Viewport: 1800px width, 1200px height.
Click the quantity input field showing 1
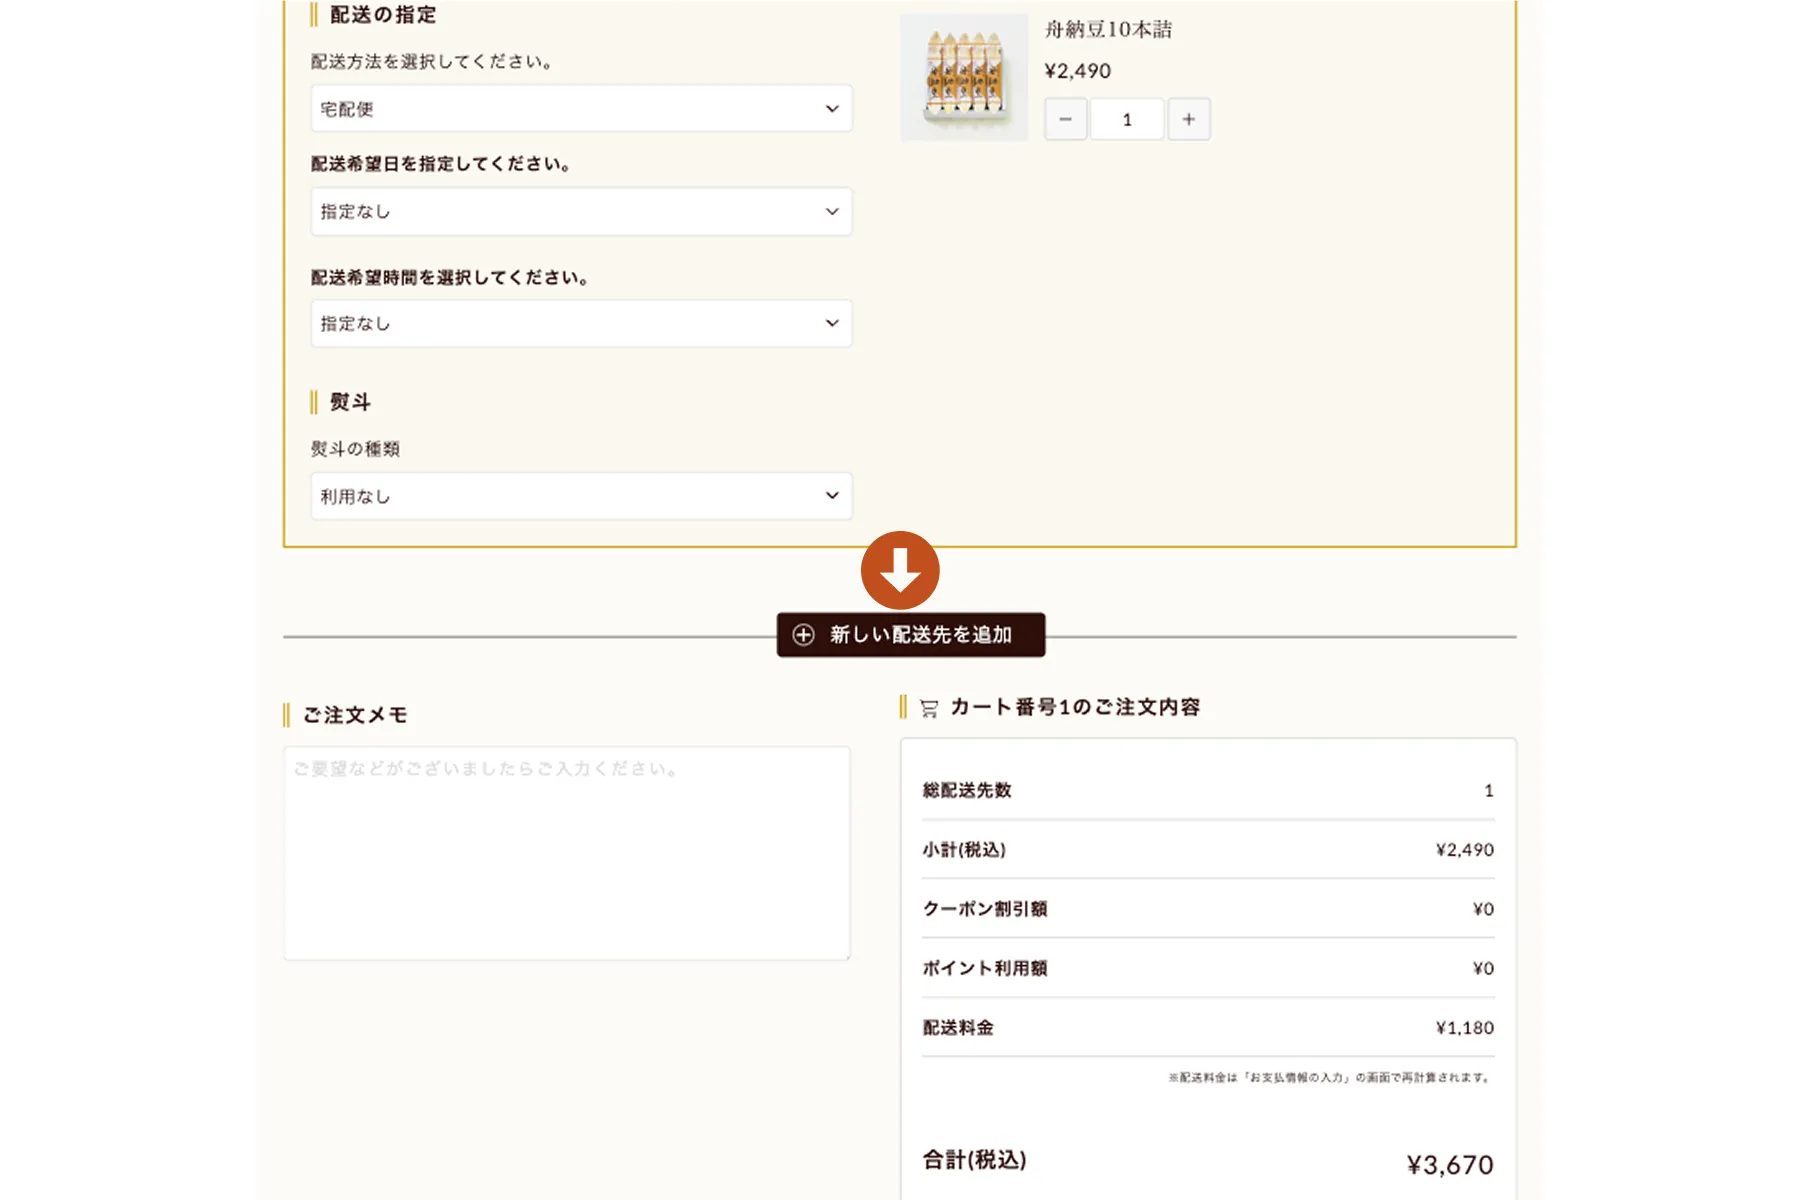1127,120
